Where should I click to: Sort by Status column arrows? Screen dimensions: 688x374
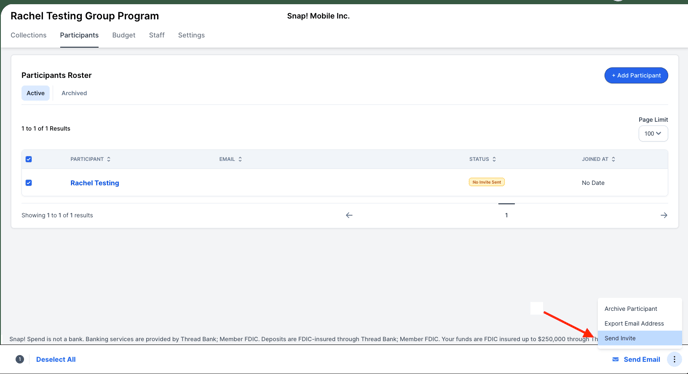coord(494,159)
